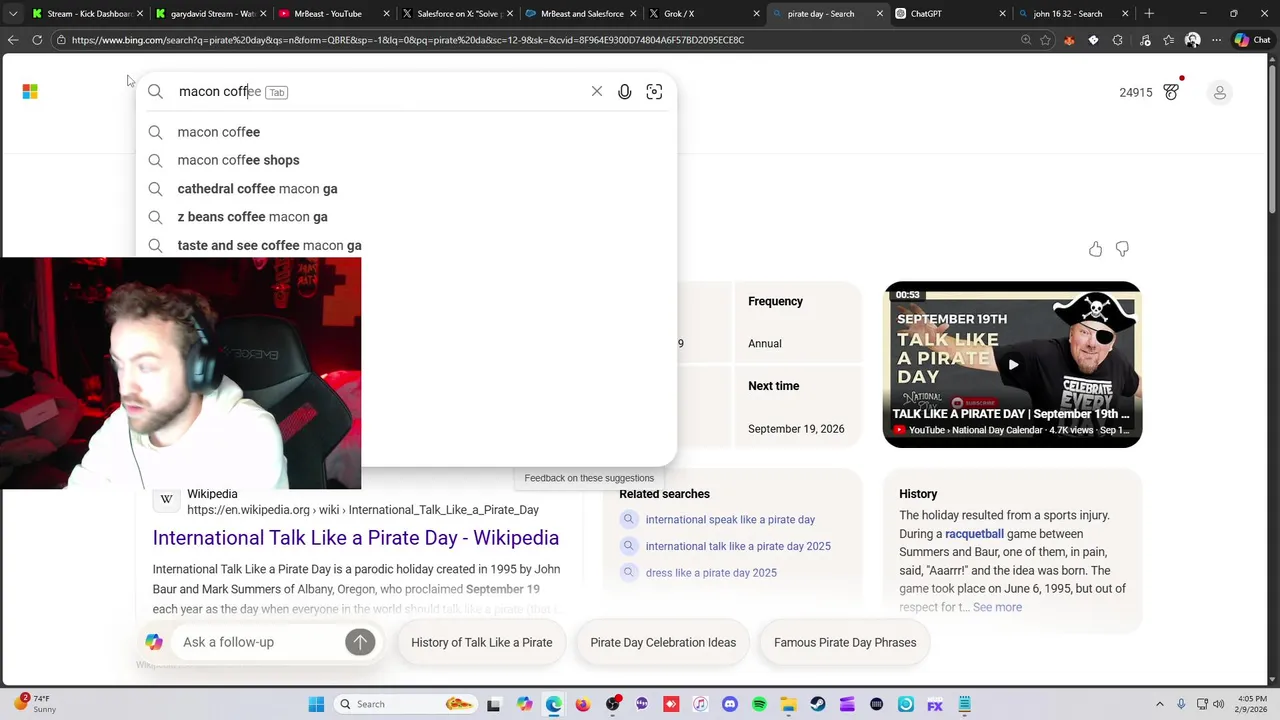Open the profile account icon

[x=1219, y=93]
